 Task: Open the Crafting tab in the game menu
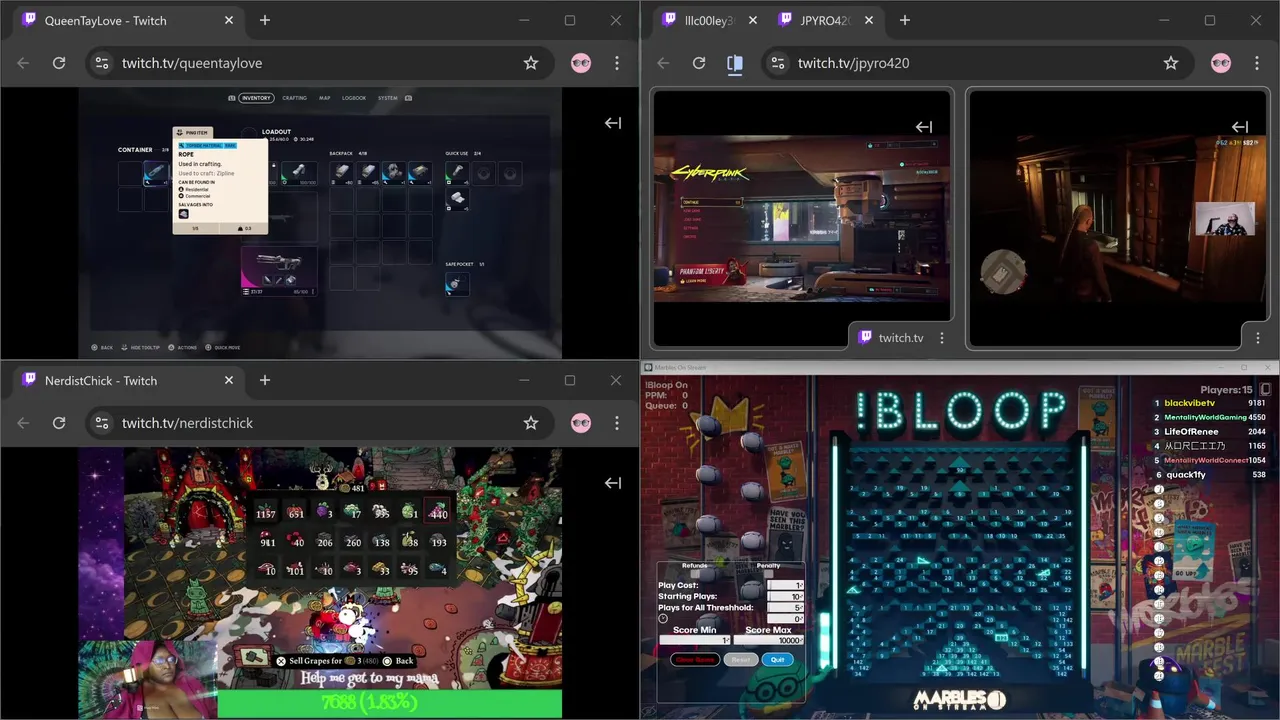295,98
